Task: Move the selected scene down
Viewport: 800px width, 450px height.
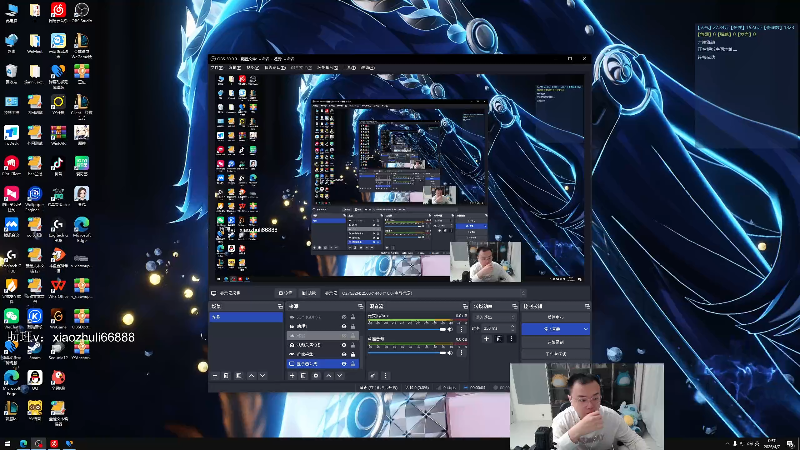Action: 262,376
